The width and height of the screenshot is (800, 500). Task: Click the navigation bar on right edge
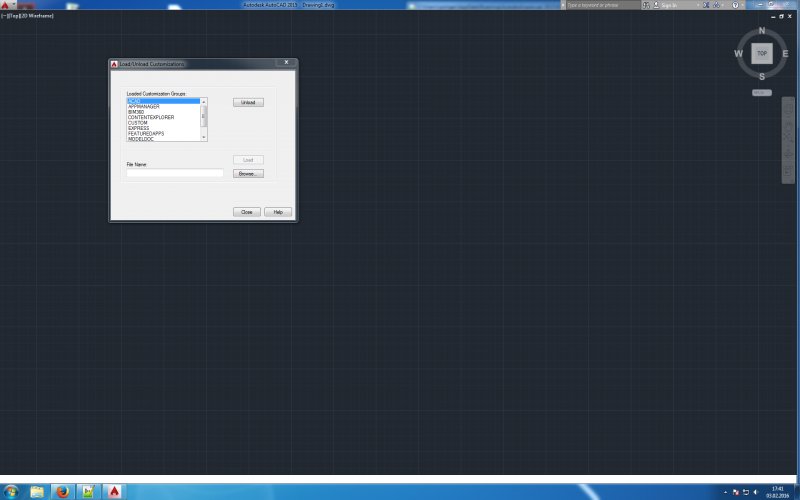click(788, 140)
